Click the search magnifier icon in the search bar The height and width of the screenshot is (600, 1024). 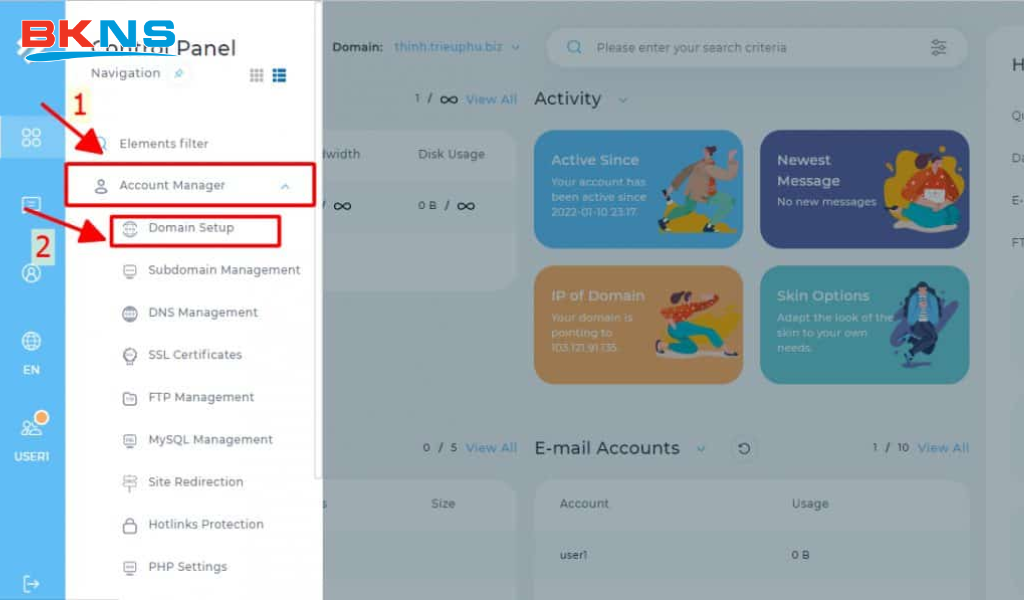tap(574, 47)
